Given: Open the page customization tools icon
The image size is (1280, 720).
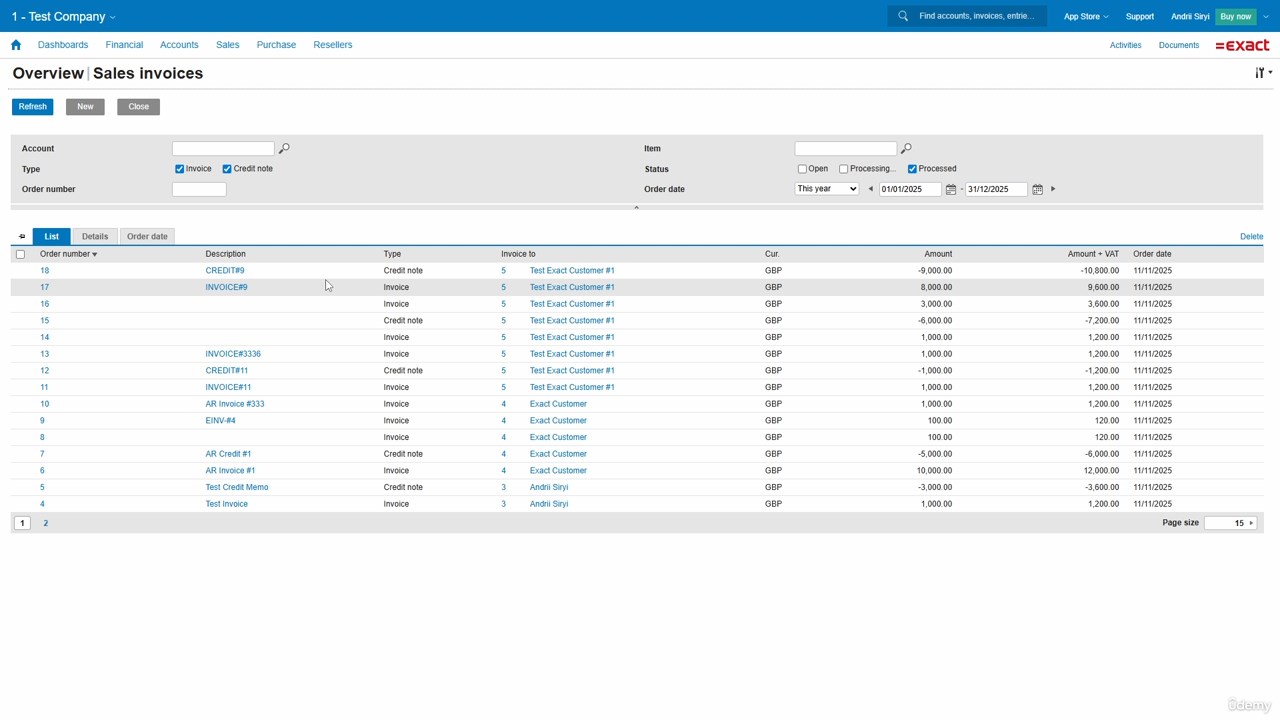Looking at the screenshot, I should point(1262,73).
